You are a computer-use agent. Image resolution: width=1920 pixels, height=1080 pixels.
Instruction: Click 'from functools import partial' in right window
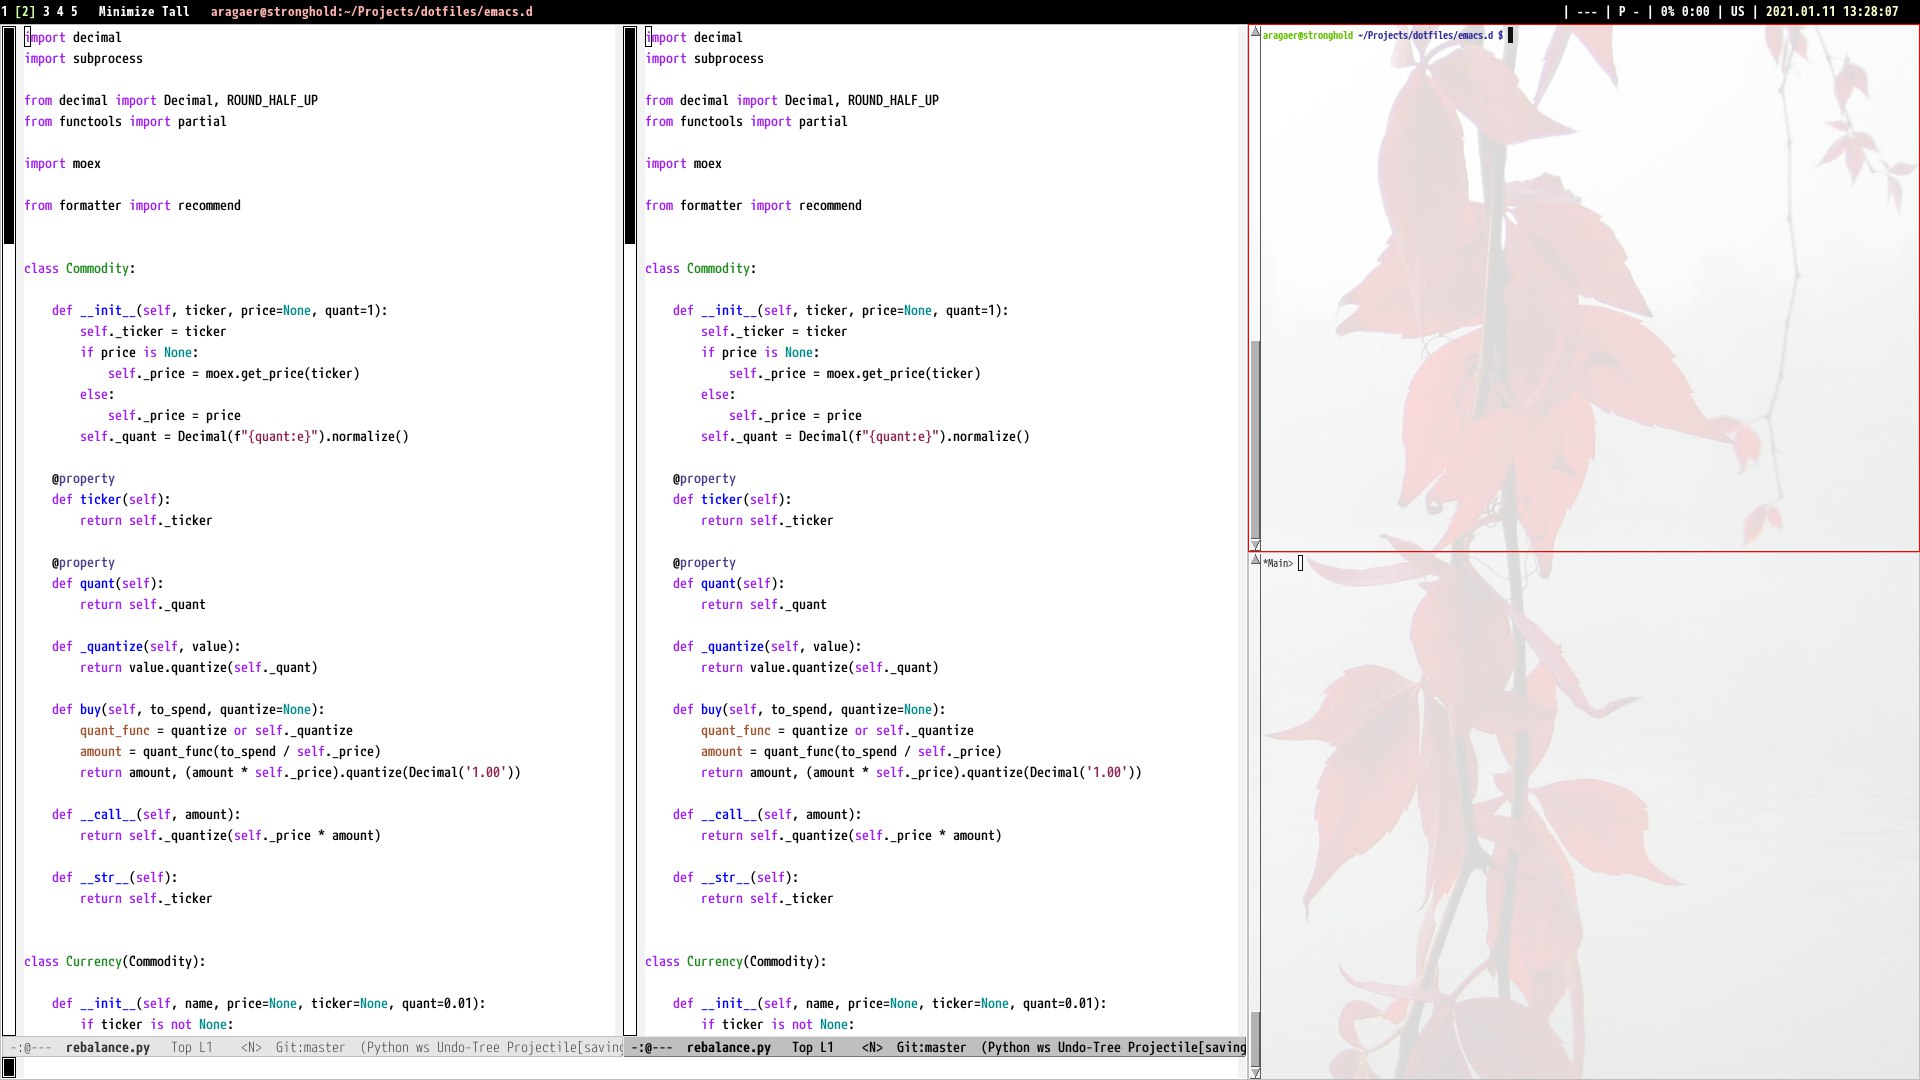[x=747, y=121]
